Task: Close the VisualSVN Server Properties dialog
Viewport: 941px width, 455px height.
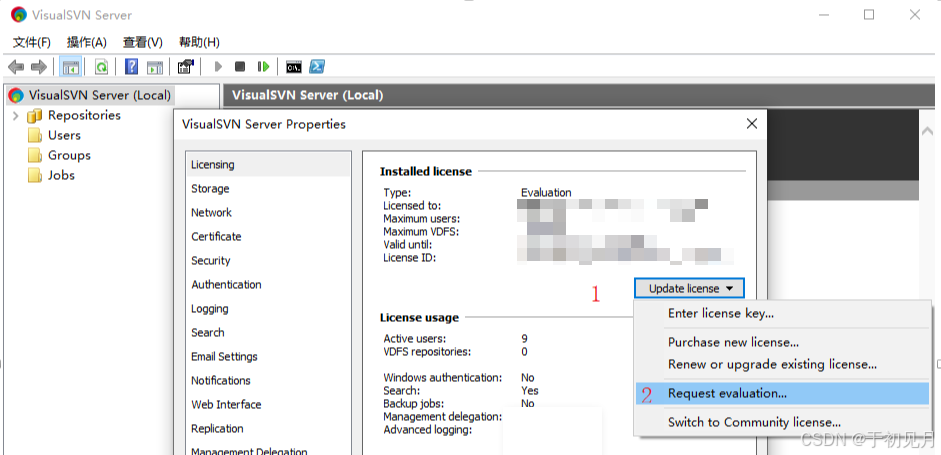Action: tap(751, 124)
